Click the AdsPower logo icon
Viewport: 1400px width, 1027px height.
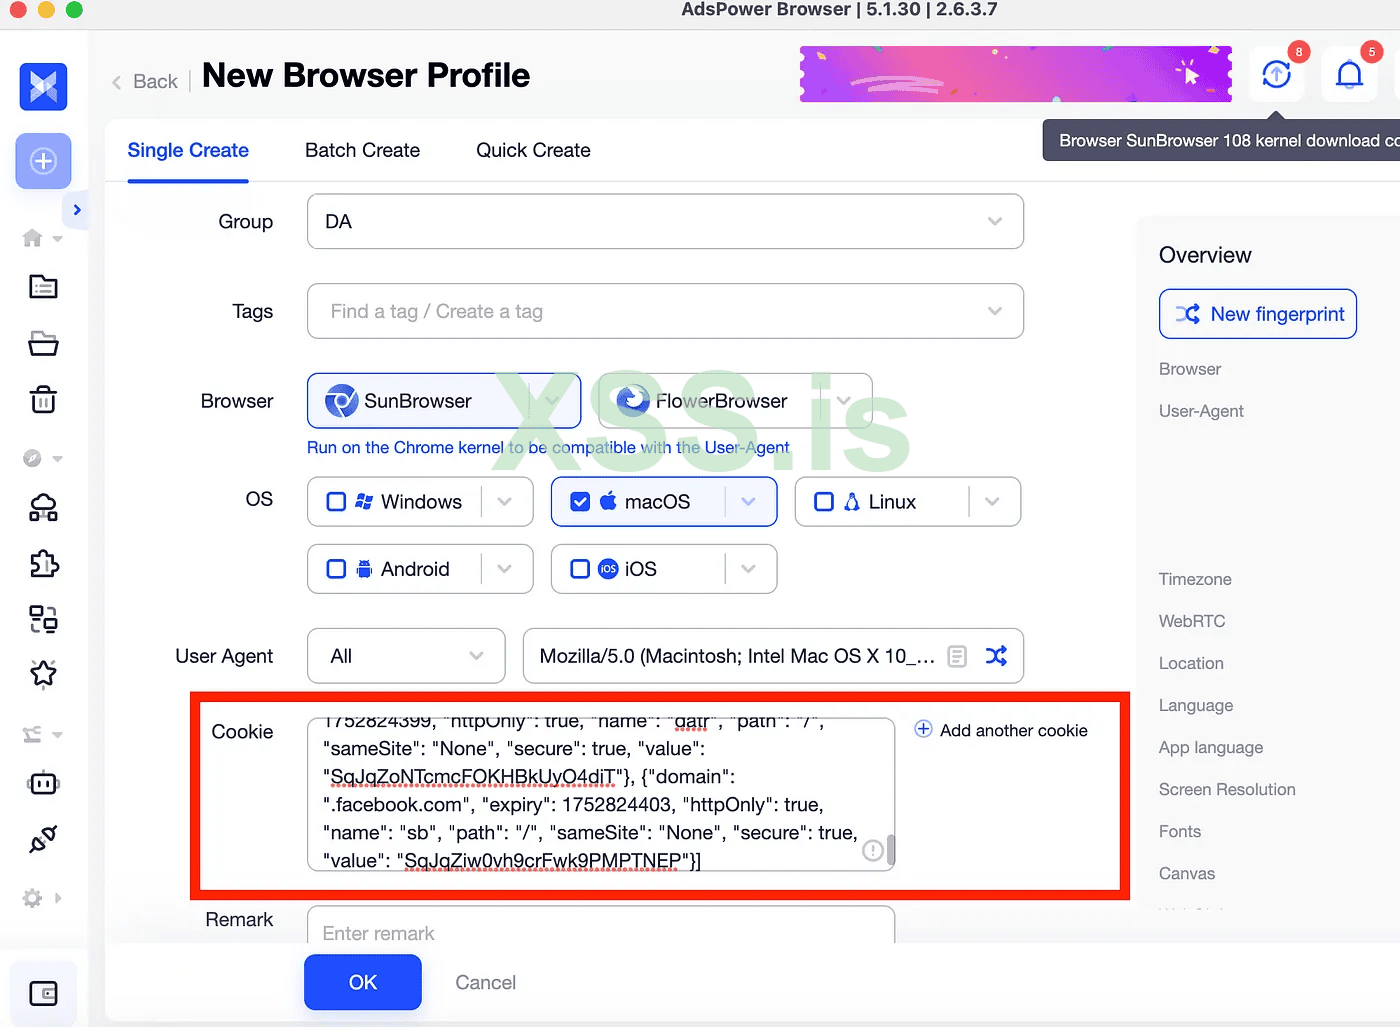coord(43,87)
